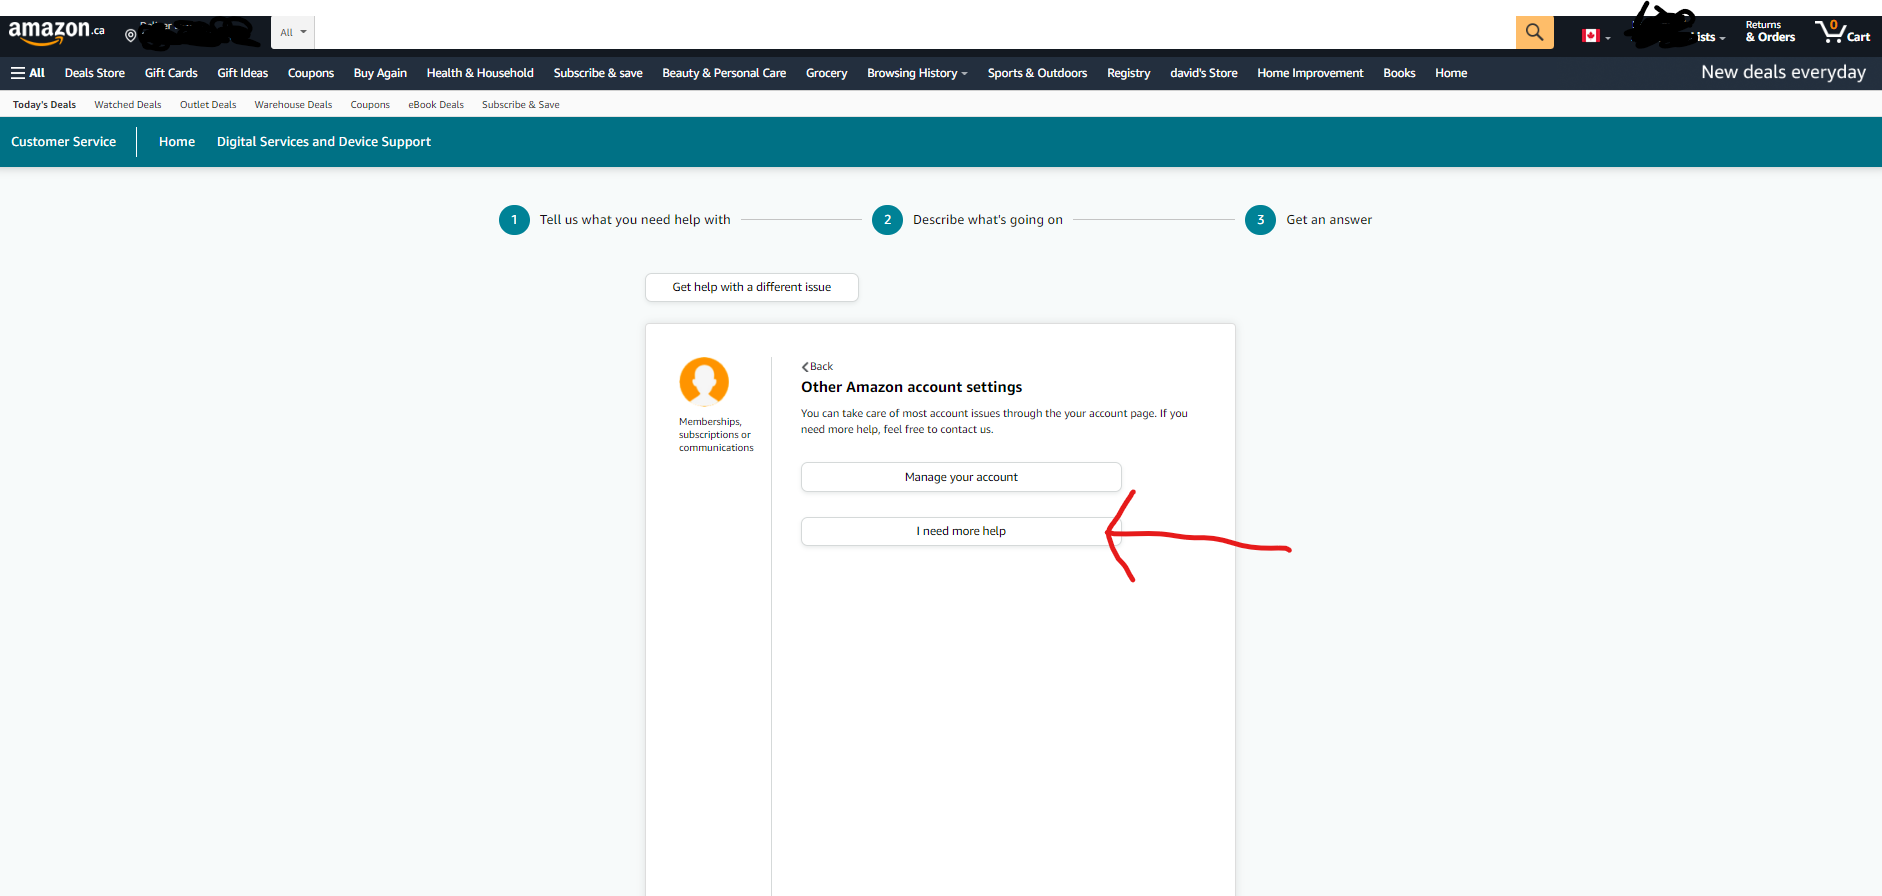Open the All search category dropdown
1882x896 pixels.
pos(293,32)
